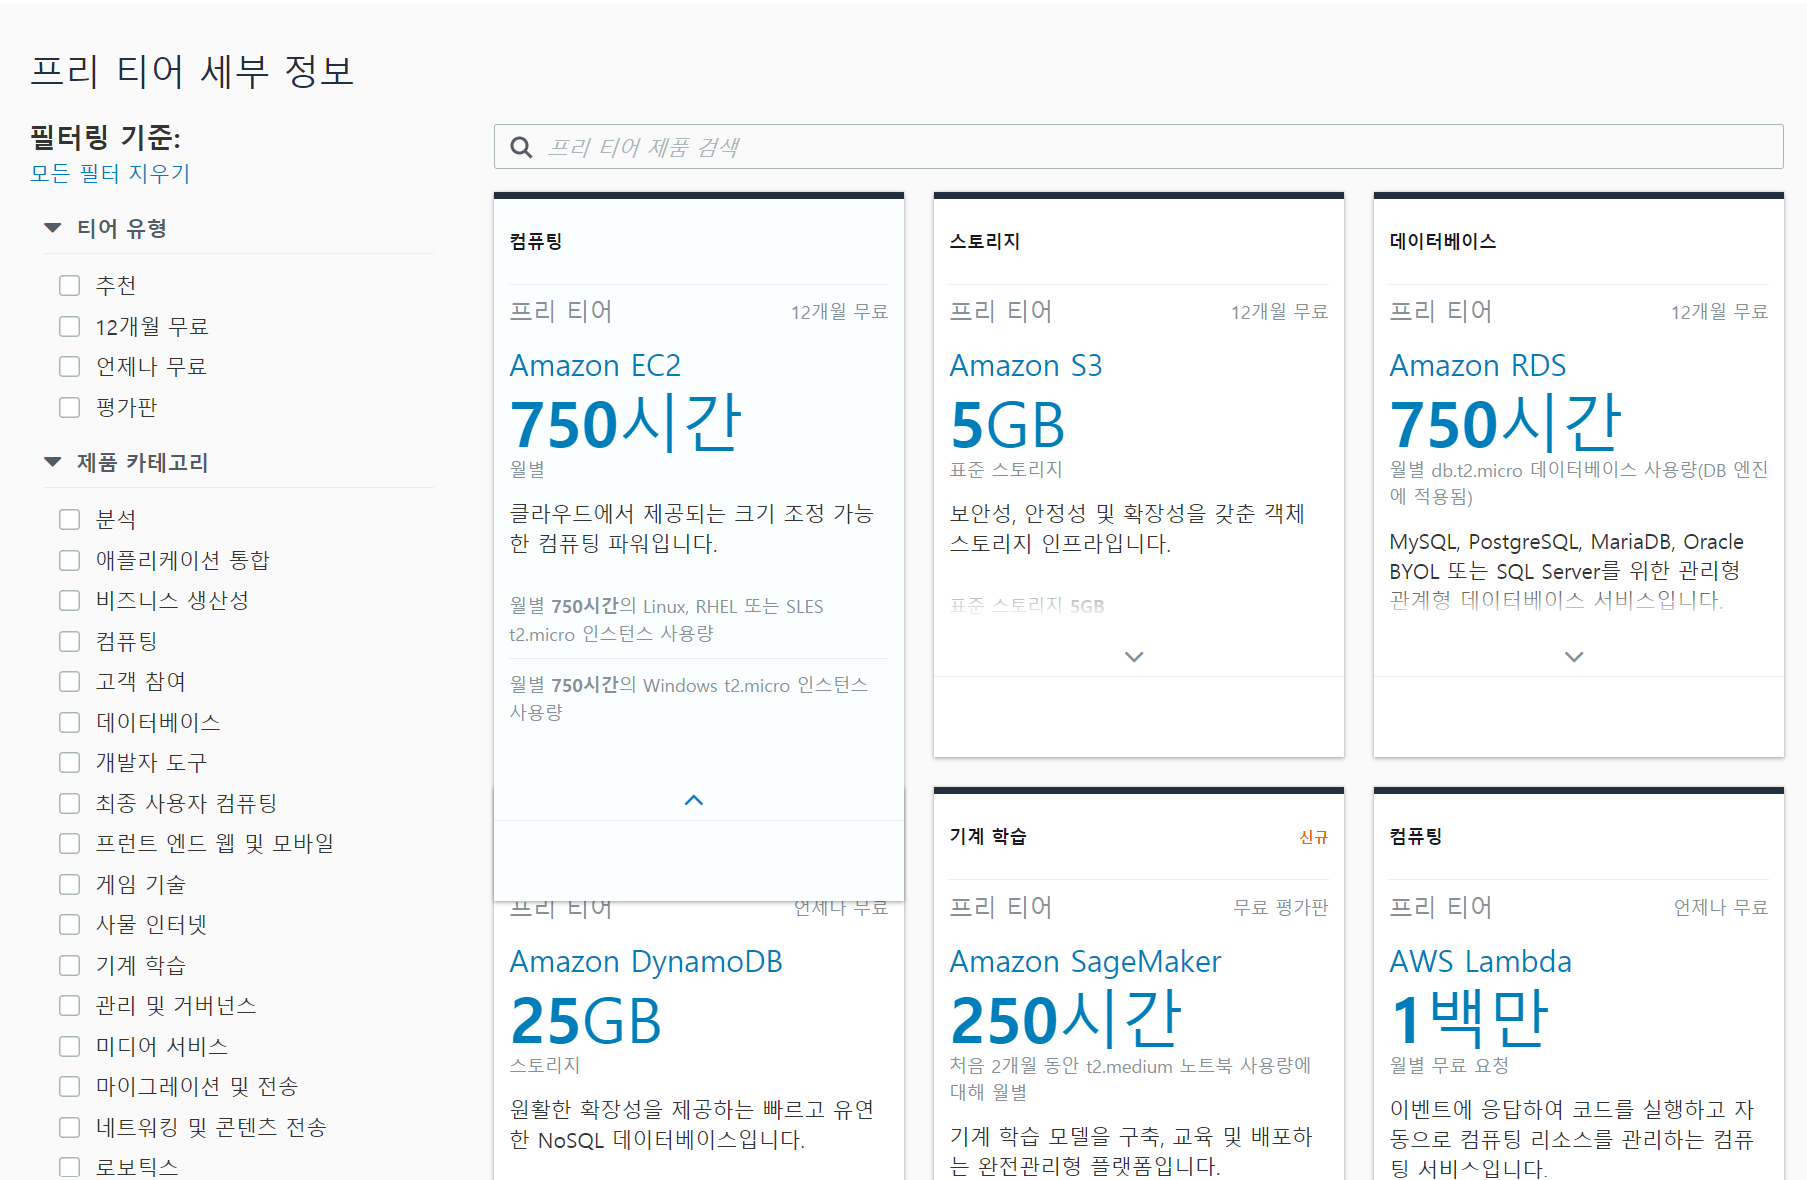
Task: Click the 프리 티어 세부 정보 page heading
Action: point(192,71)
